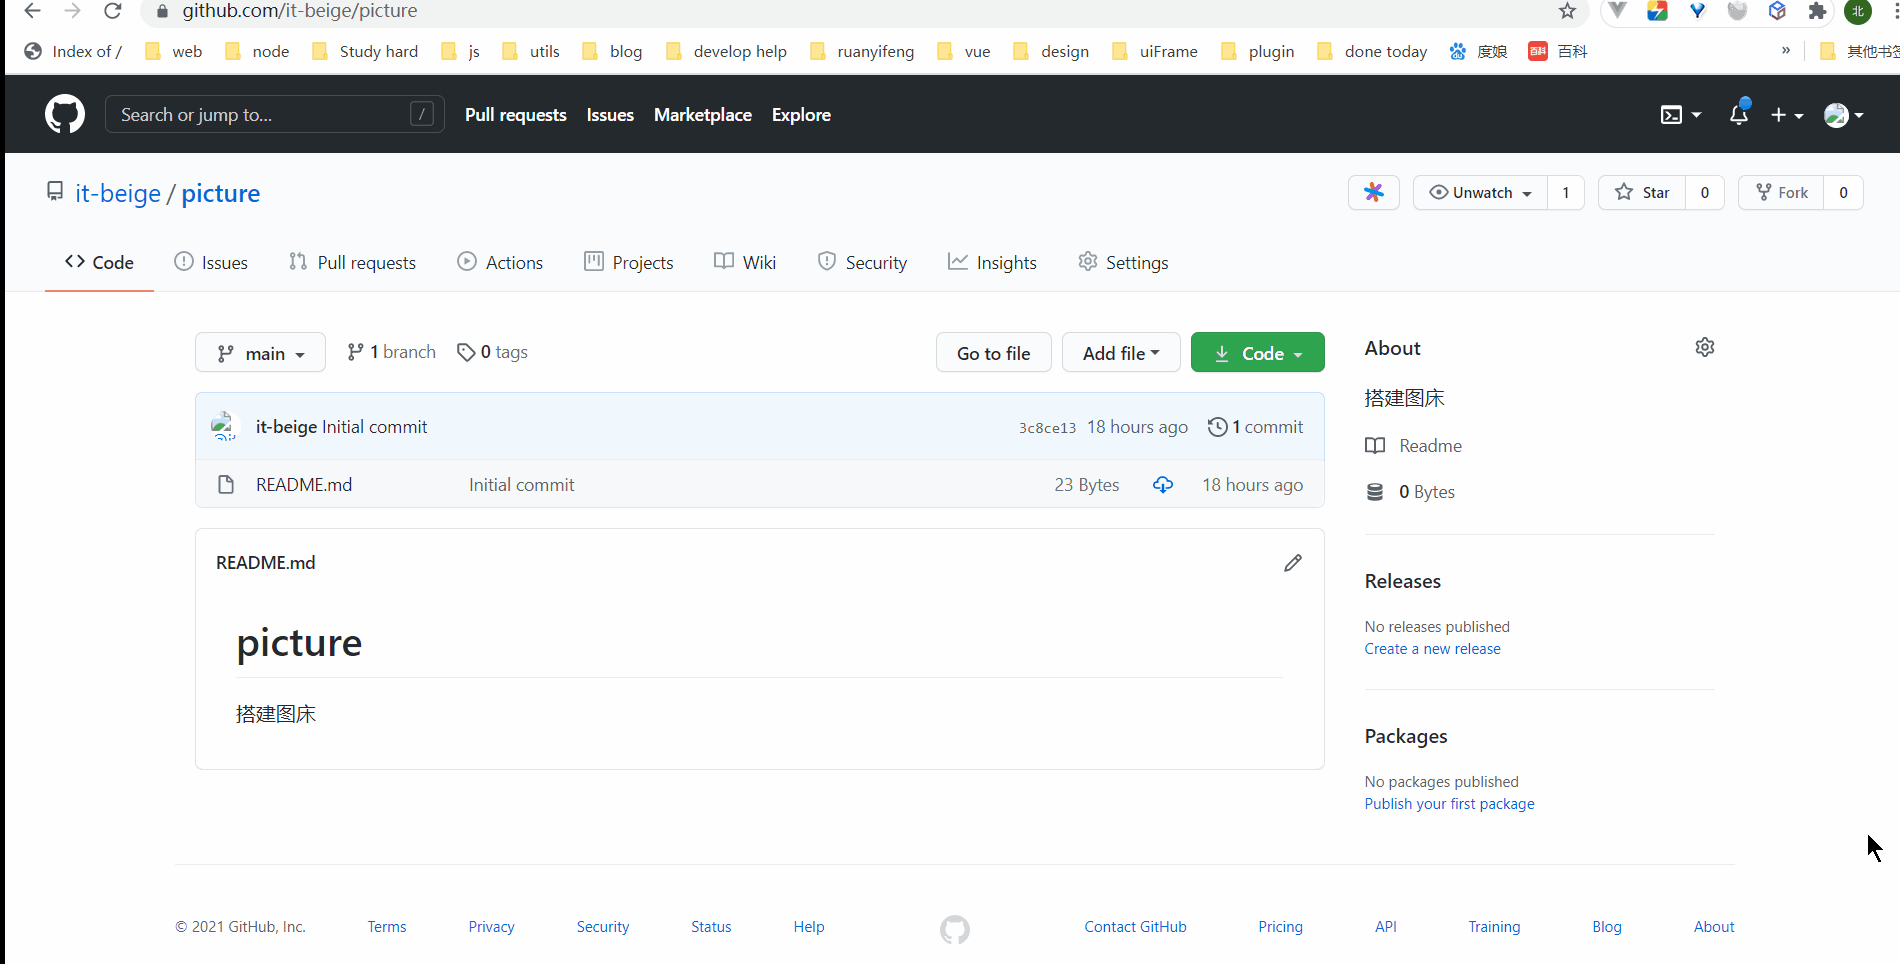The height and width of the screenshot is (964, 1900).
Task: Click the watchers count 1
Action: coord(1566,192)
